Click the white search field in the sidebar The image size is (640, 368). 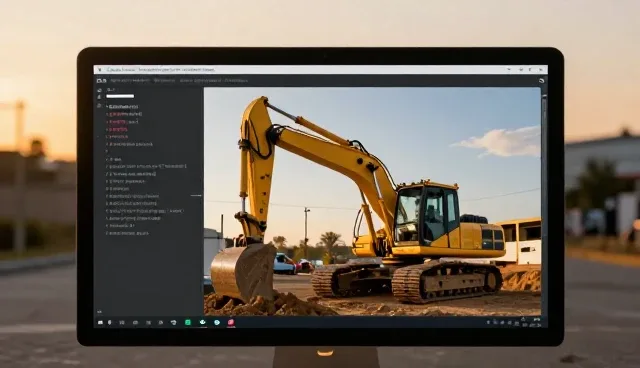coord(120,96)
